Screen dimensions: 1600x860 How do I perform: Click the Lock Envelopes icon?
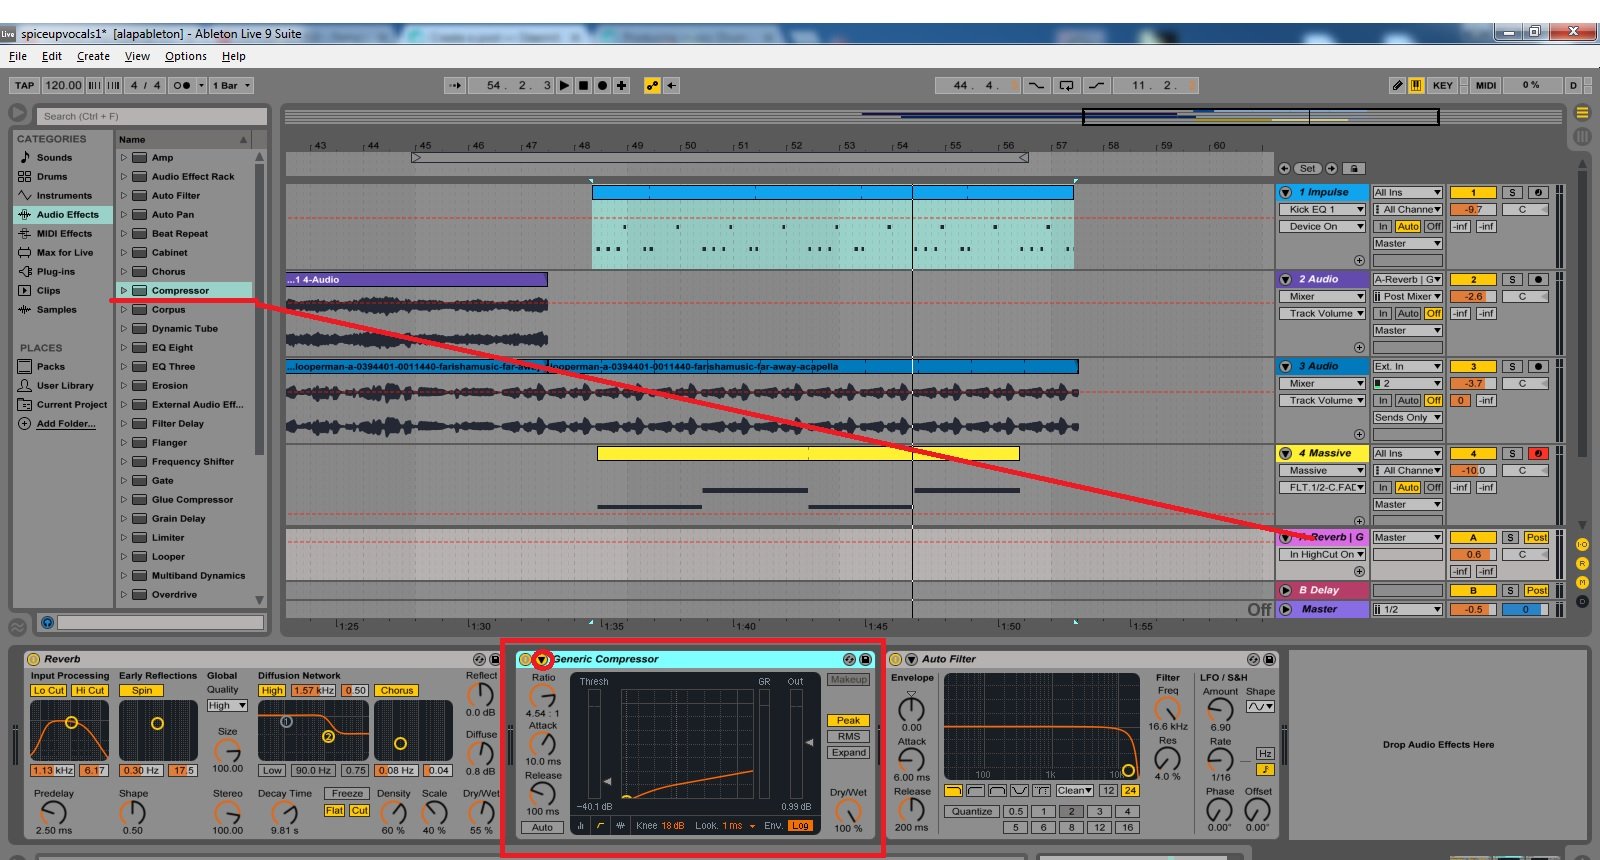pos(1354,169)
